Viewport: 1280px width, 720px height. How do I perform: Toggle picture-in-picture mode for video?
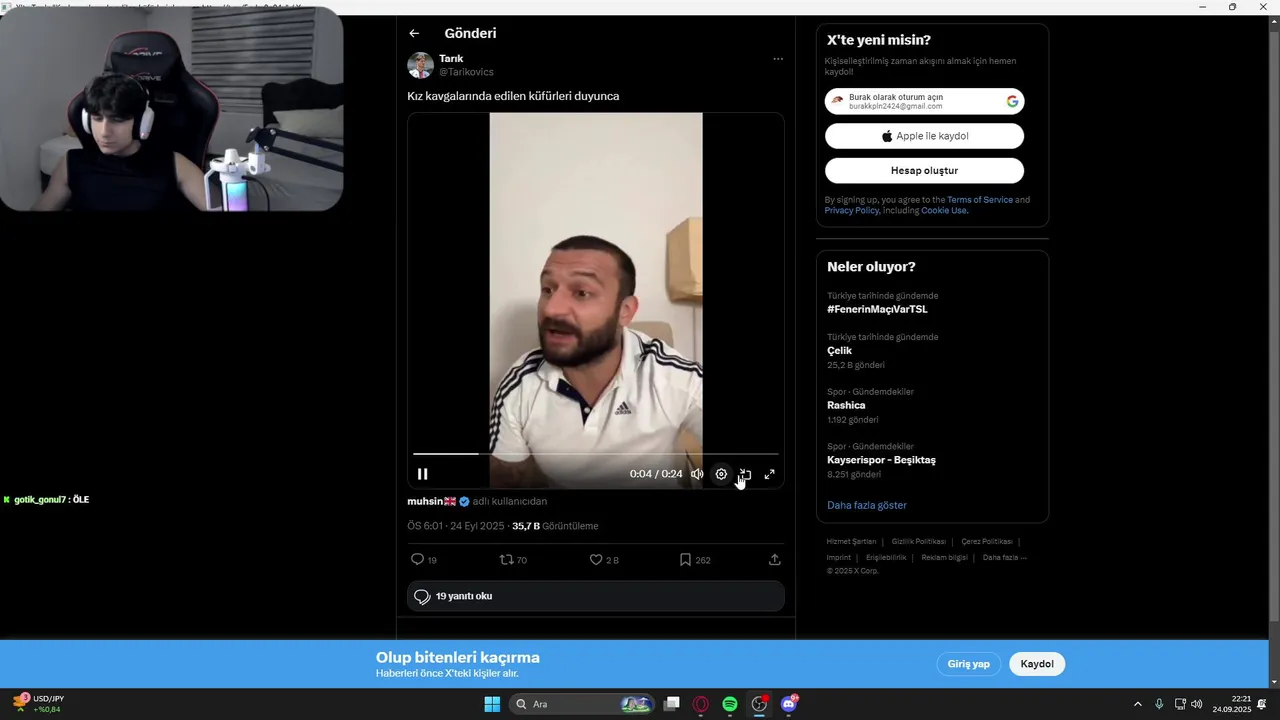click(745, 474)
